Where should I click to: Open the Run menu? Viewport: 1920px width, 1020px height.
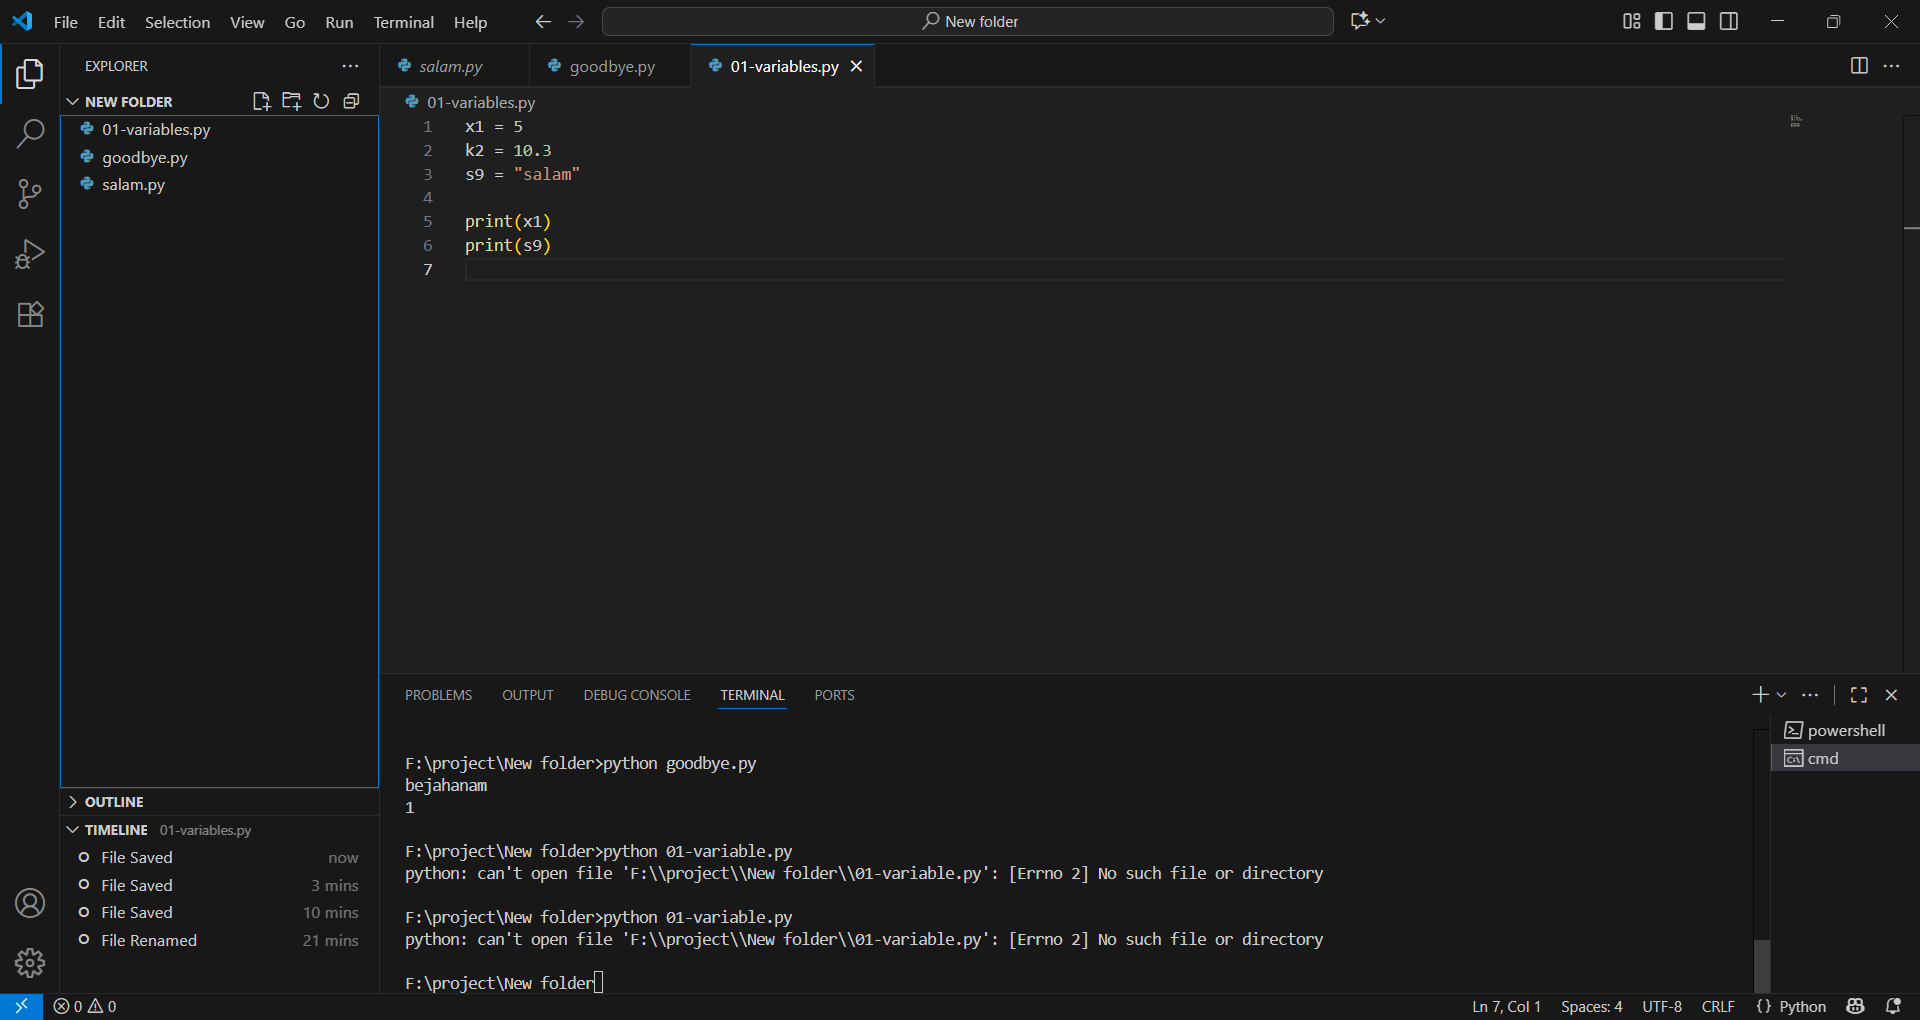click(339, 22)
